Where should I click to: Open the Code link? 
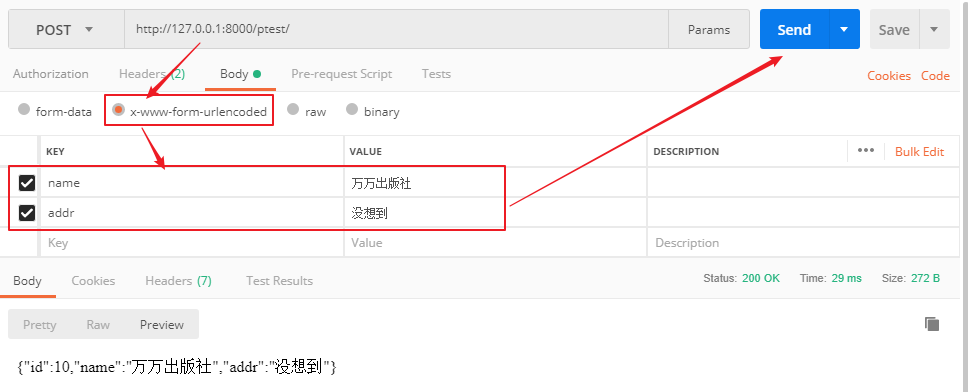tap(935, 75)
